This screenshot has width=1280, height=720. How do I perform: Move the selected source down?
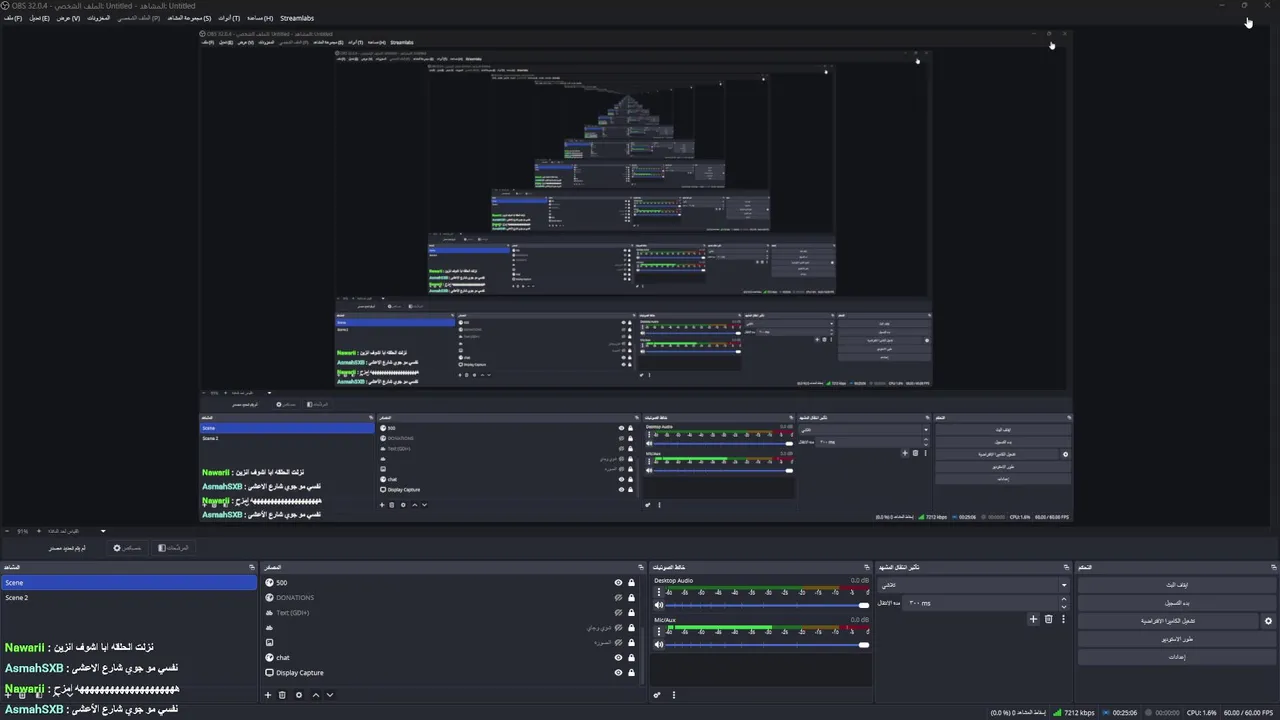pyautogui.click(x=330, y=695)
